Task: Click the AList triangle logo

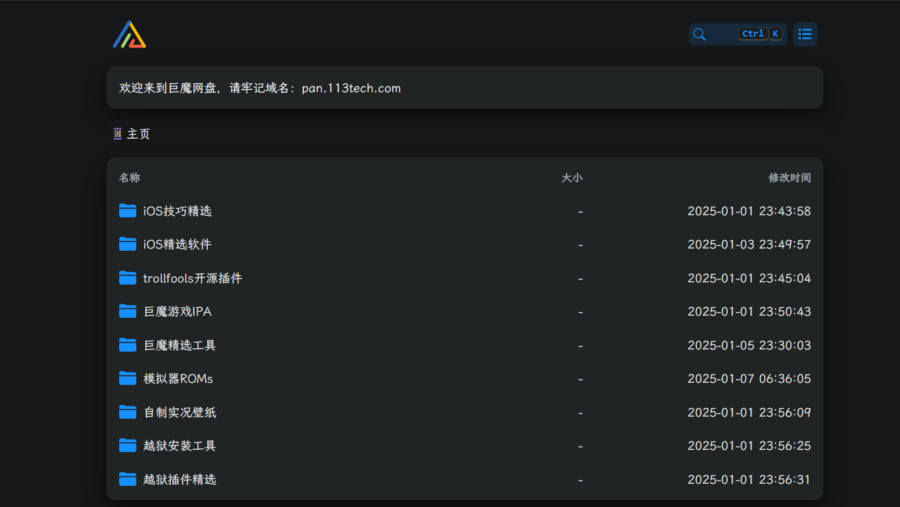Action: [130, 34]
